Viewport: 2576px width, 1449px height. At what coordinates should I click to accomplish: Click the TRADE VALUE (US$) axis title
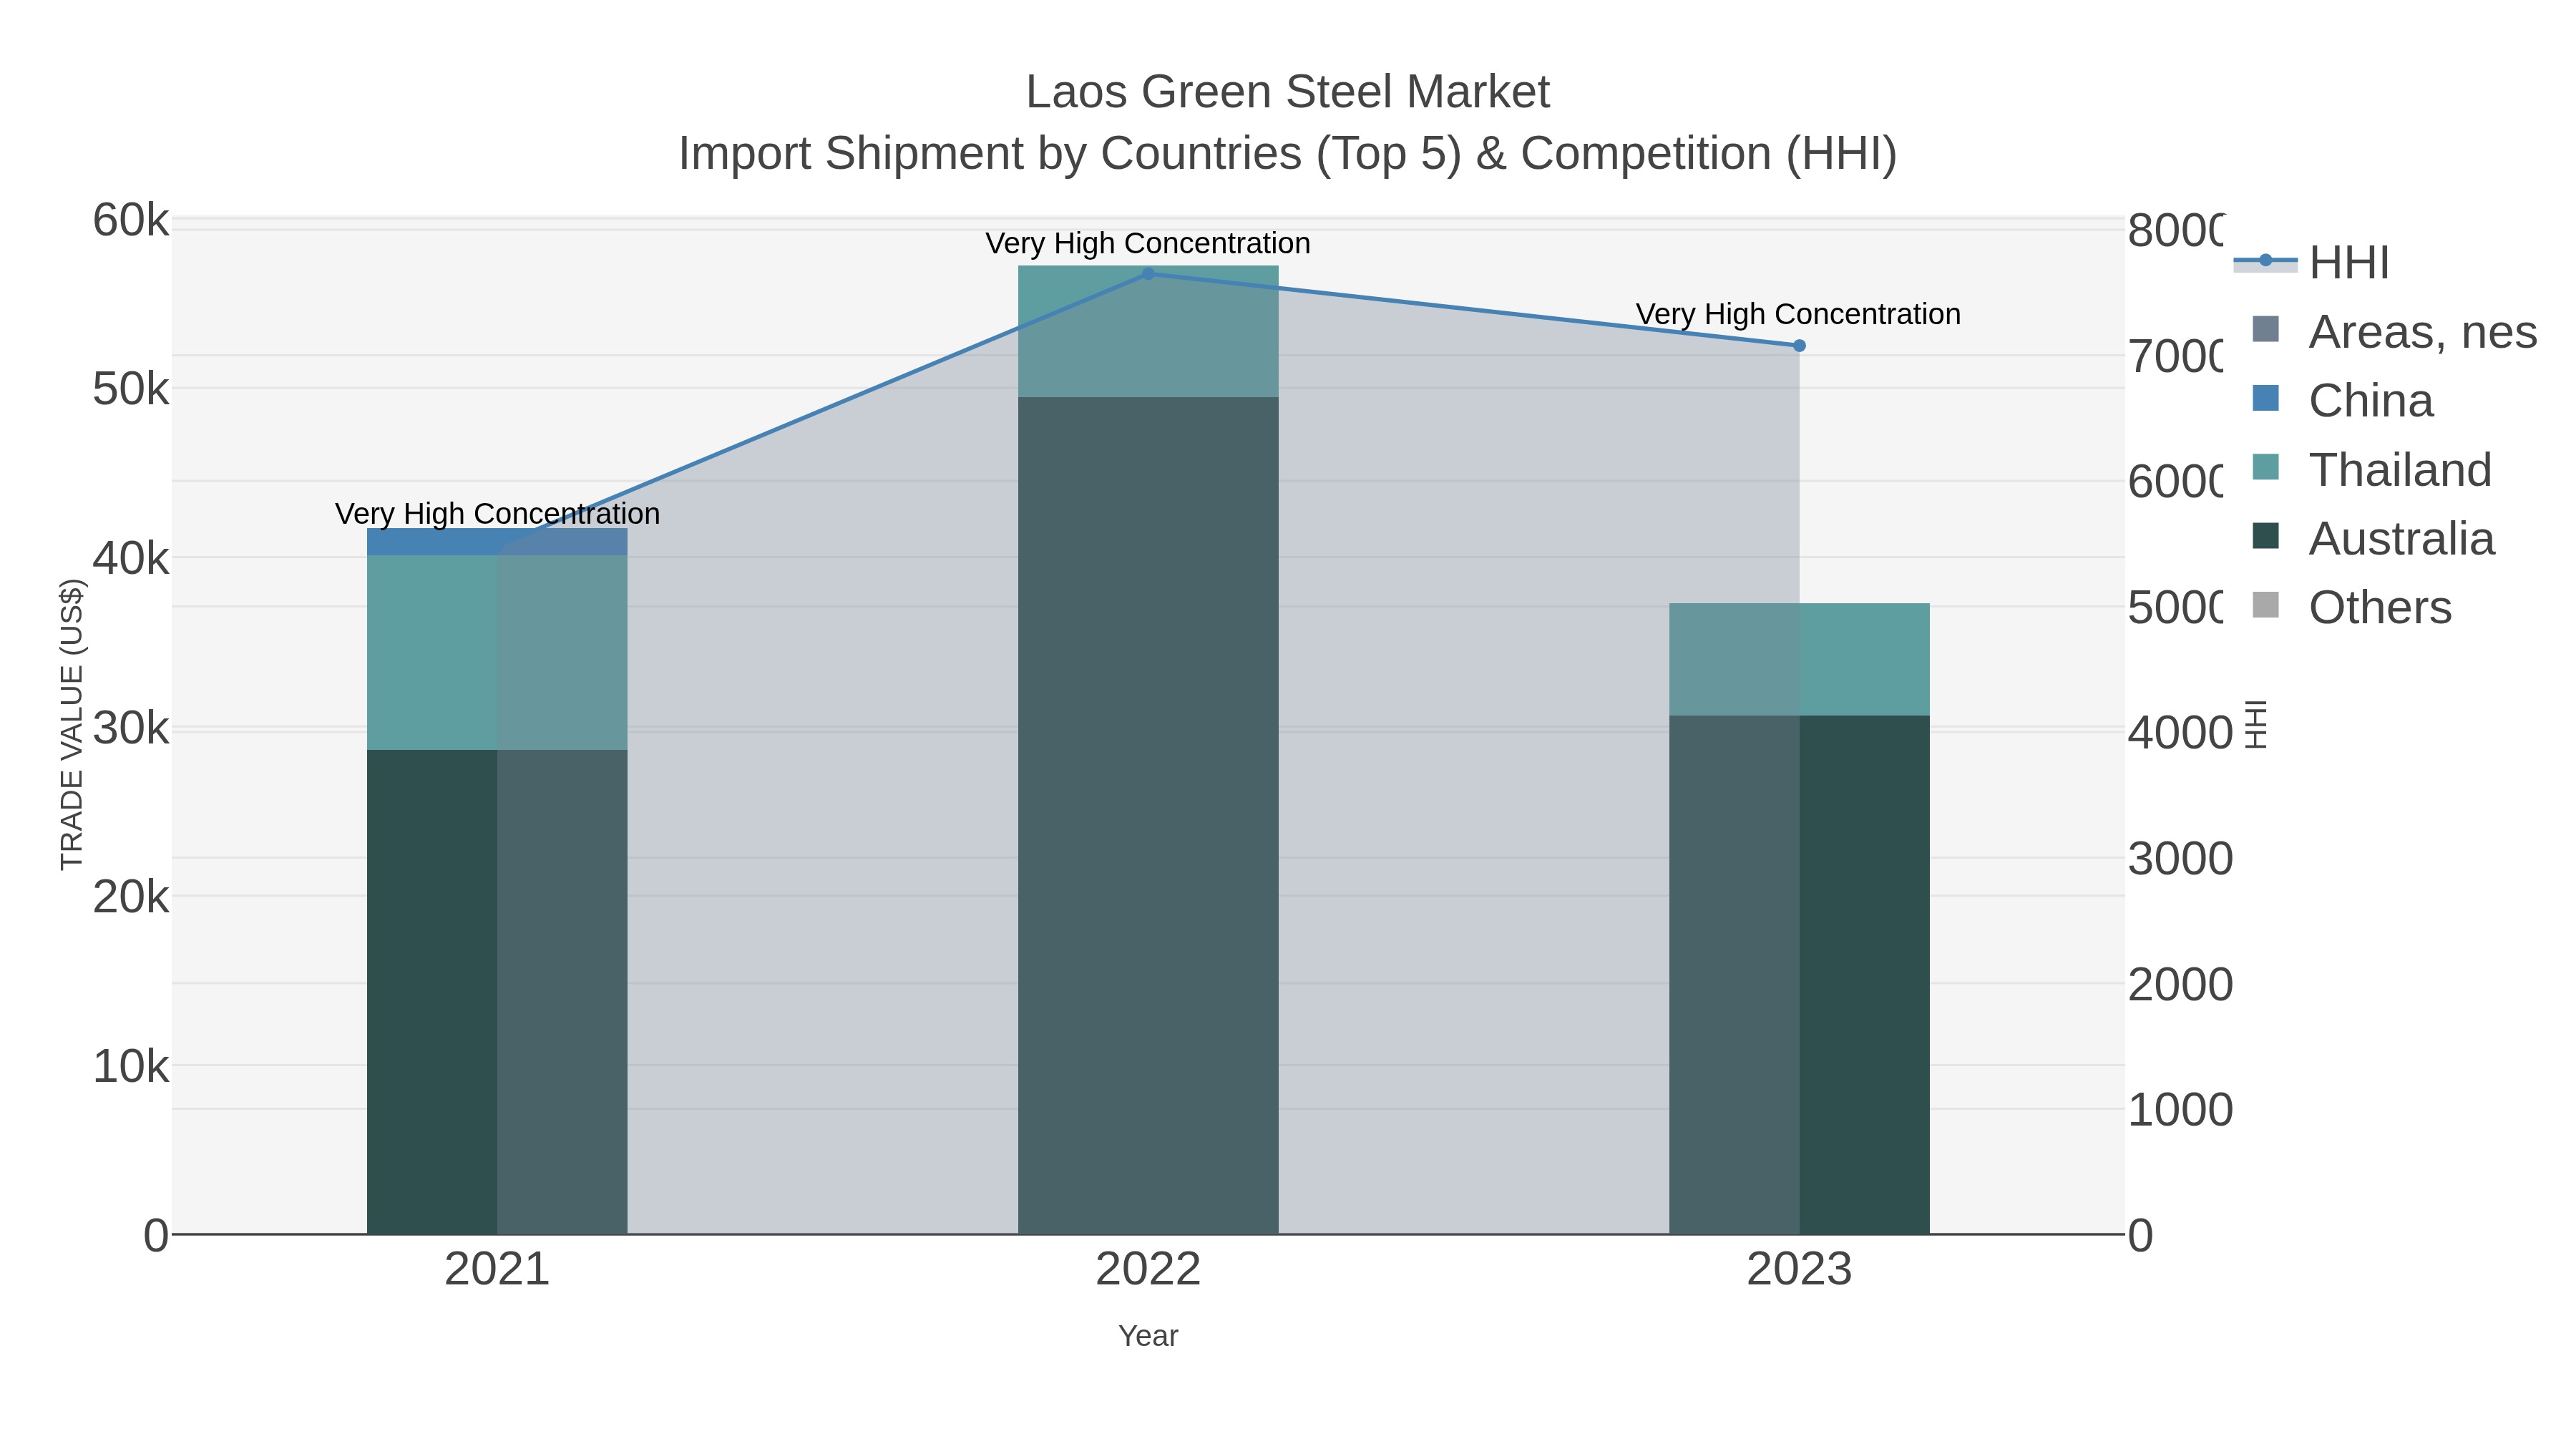pyautogui.click(x=72, y=724)
